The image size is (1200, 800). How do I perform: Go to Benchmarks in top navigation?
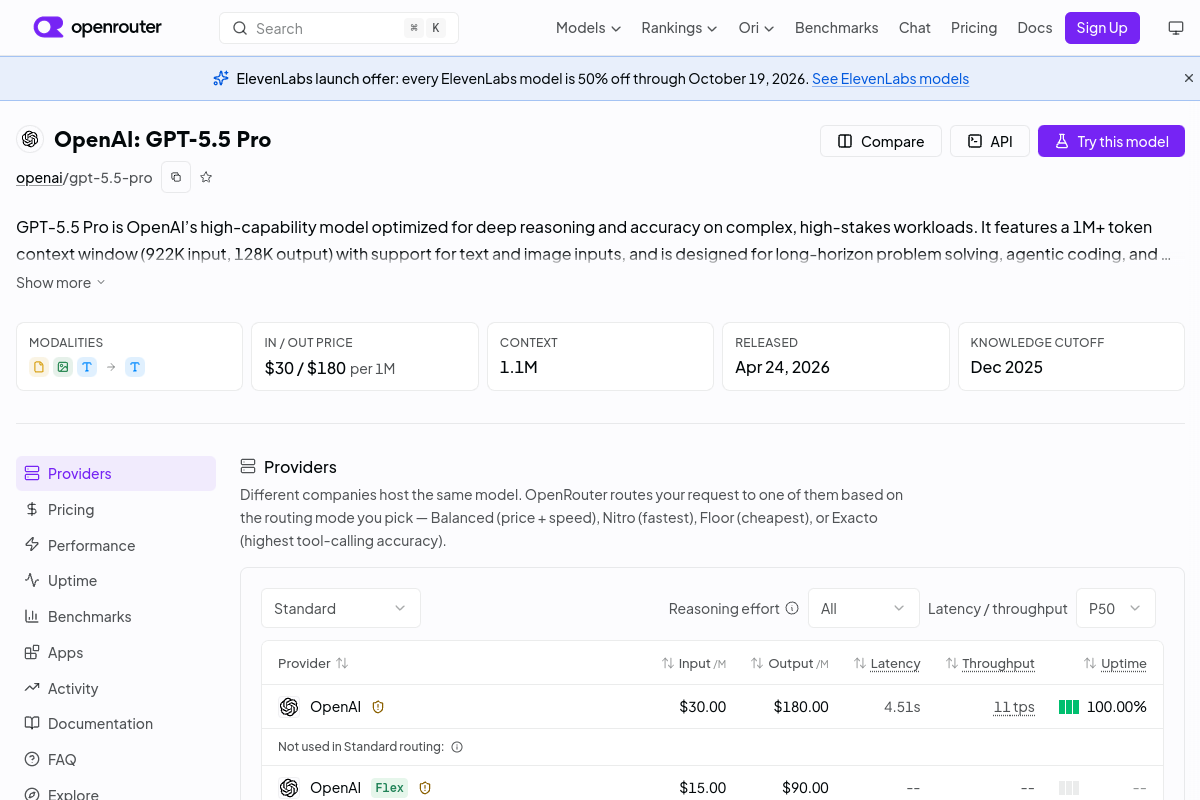pyautogui.click(x=836, y=28)
